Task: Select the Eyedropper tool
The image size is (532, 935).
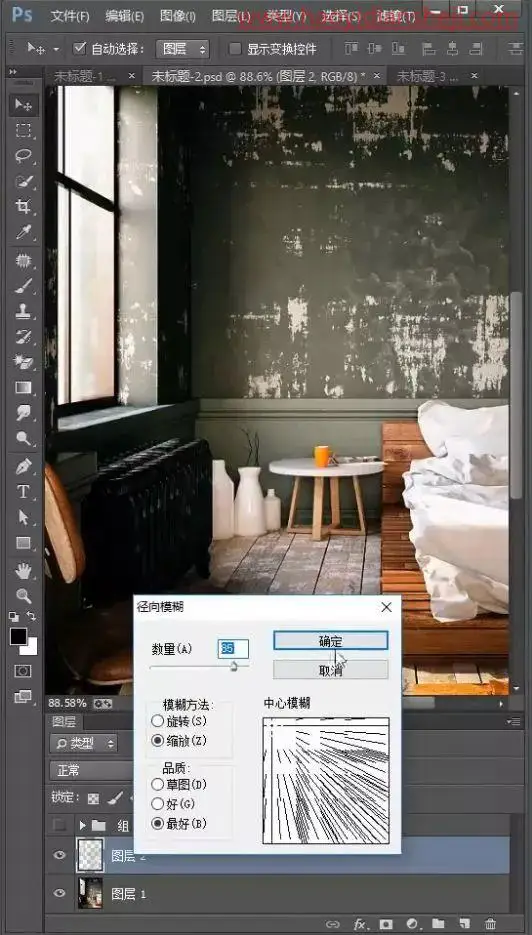Action: pos(23,233)
